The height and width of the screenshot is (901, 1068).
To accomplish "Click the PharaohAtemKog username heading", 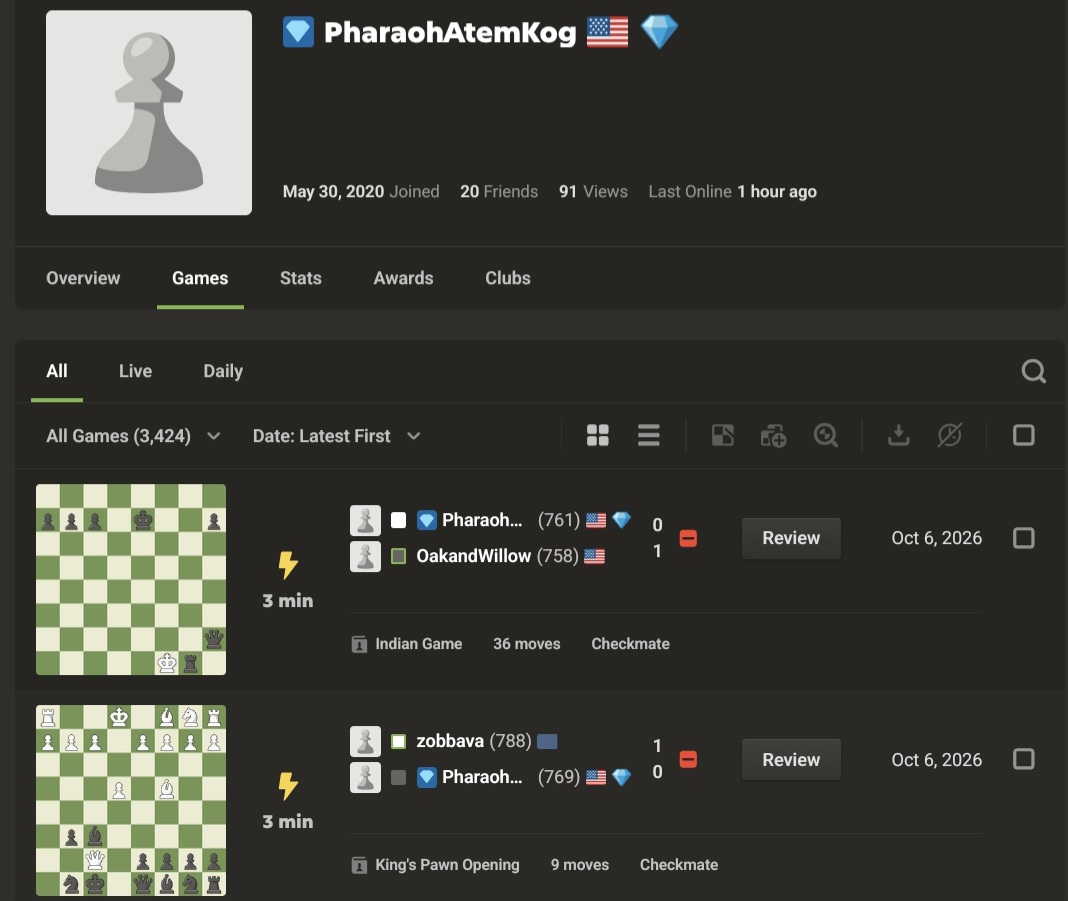I will coord(450,32).
